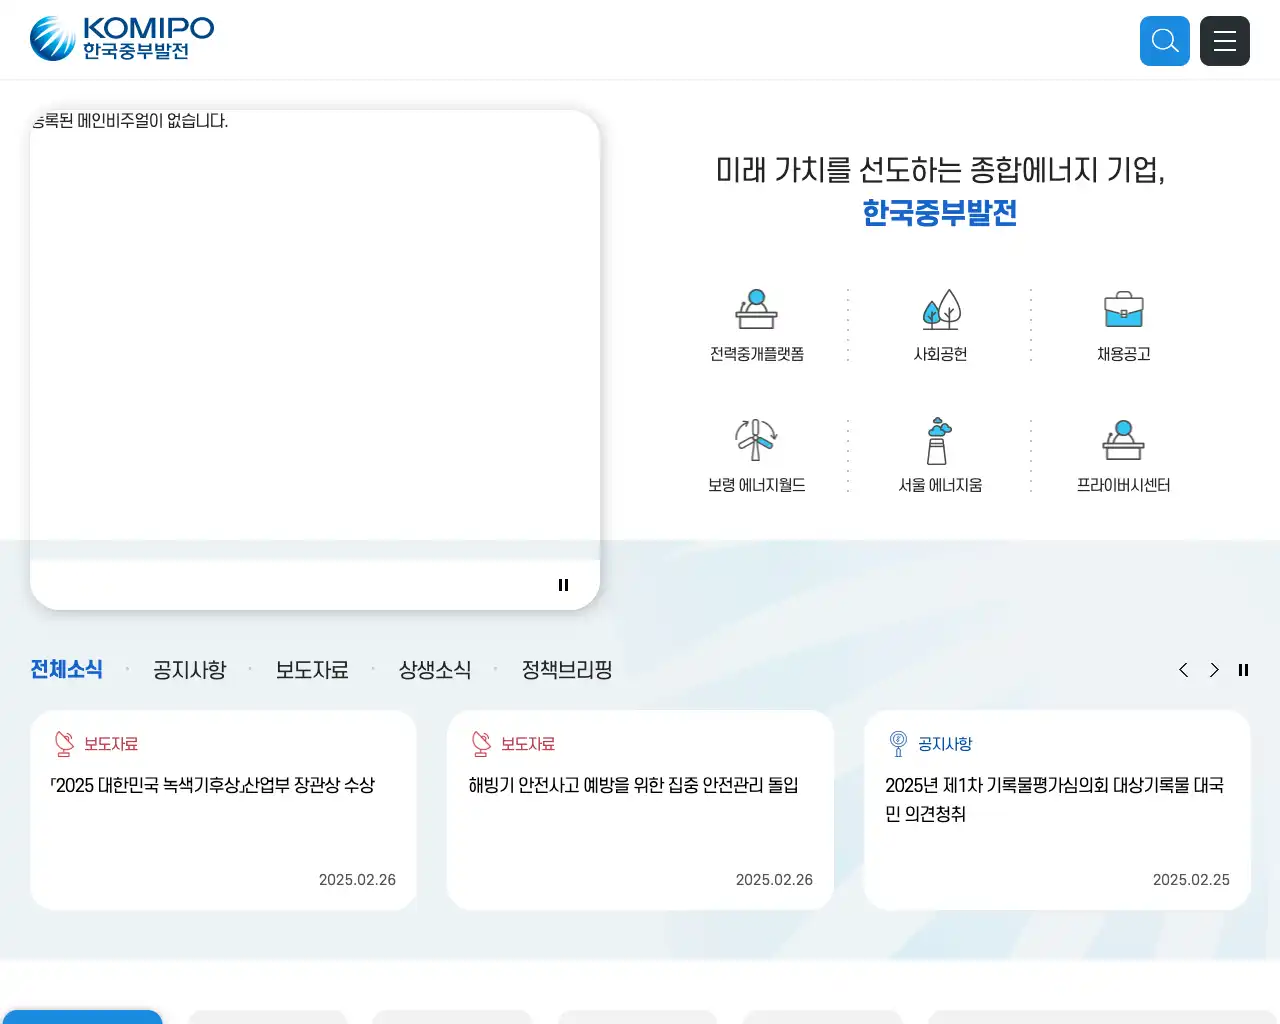This screenshot has height=1024, width=1280.
Task: Click the KOMIPO 한국중부발전 logo
Action: tap(122, 39)
